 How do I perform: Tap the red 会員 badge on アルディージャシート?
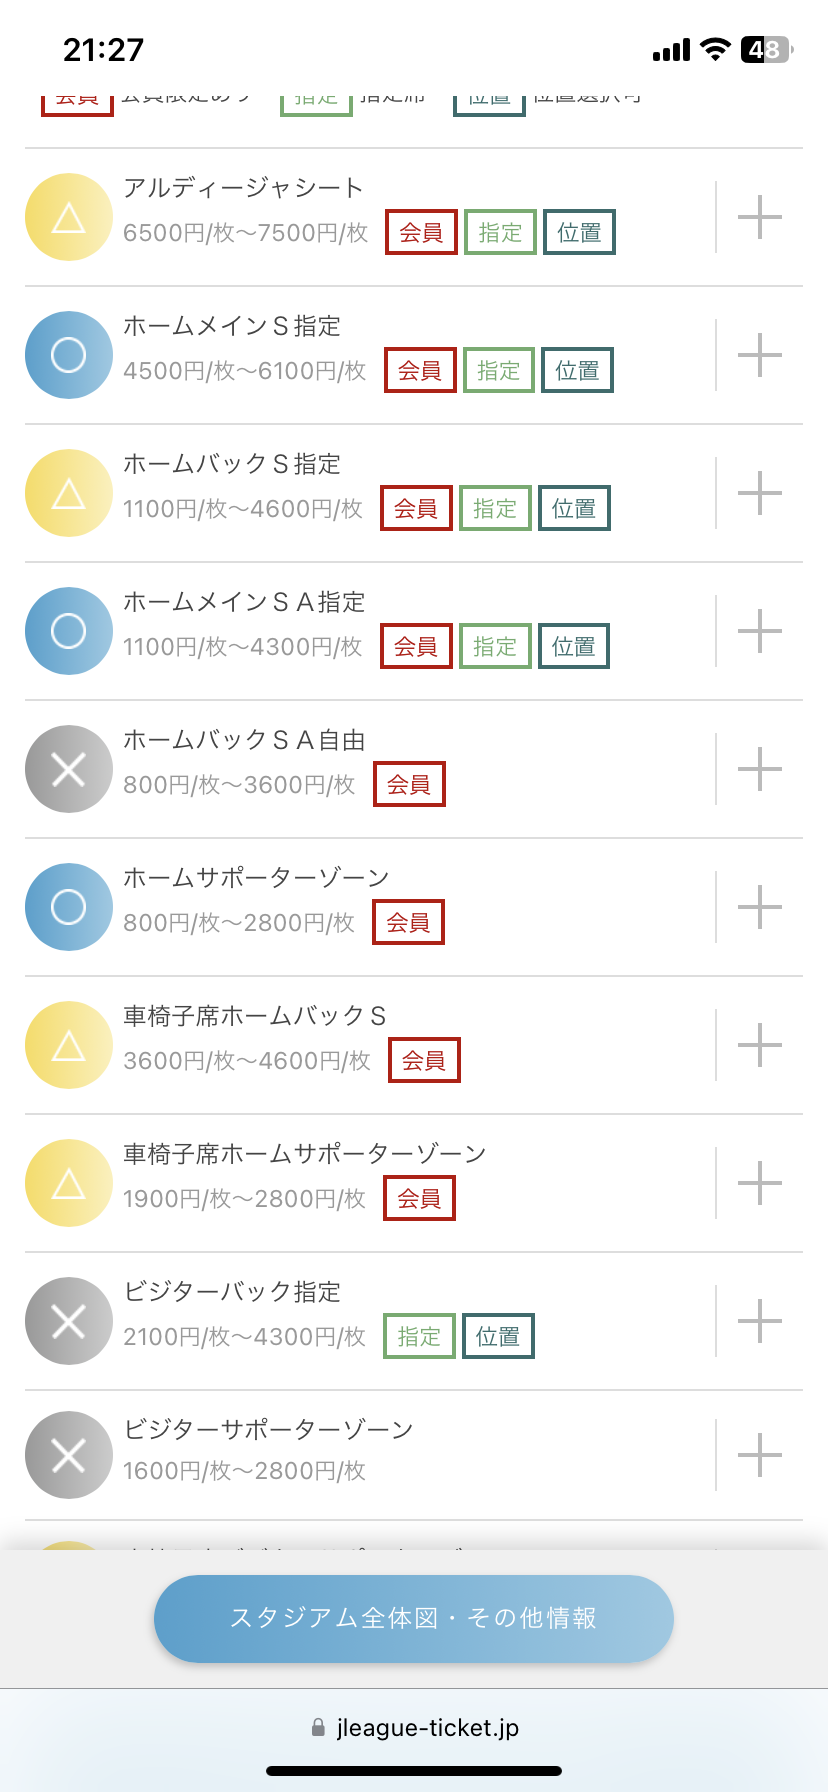pos(421,233)
